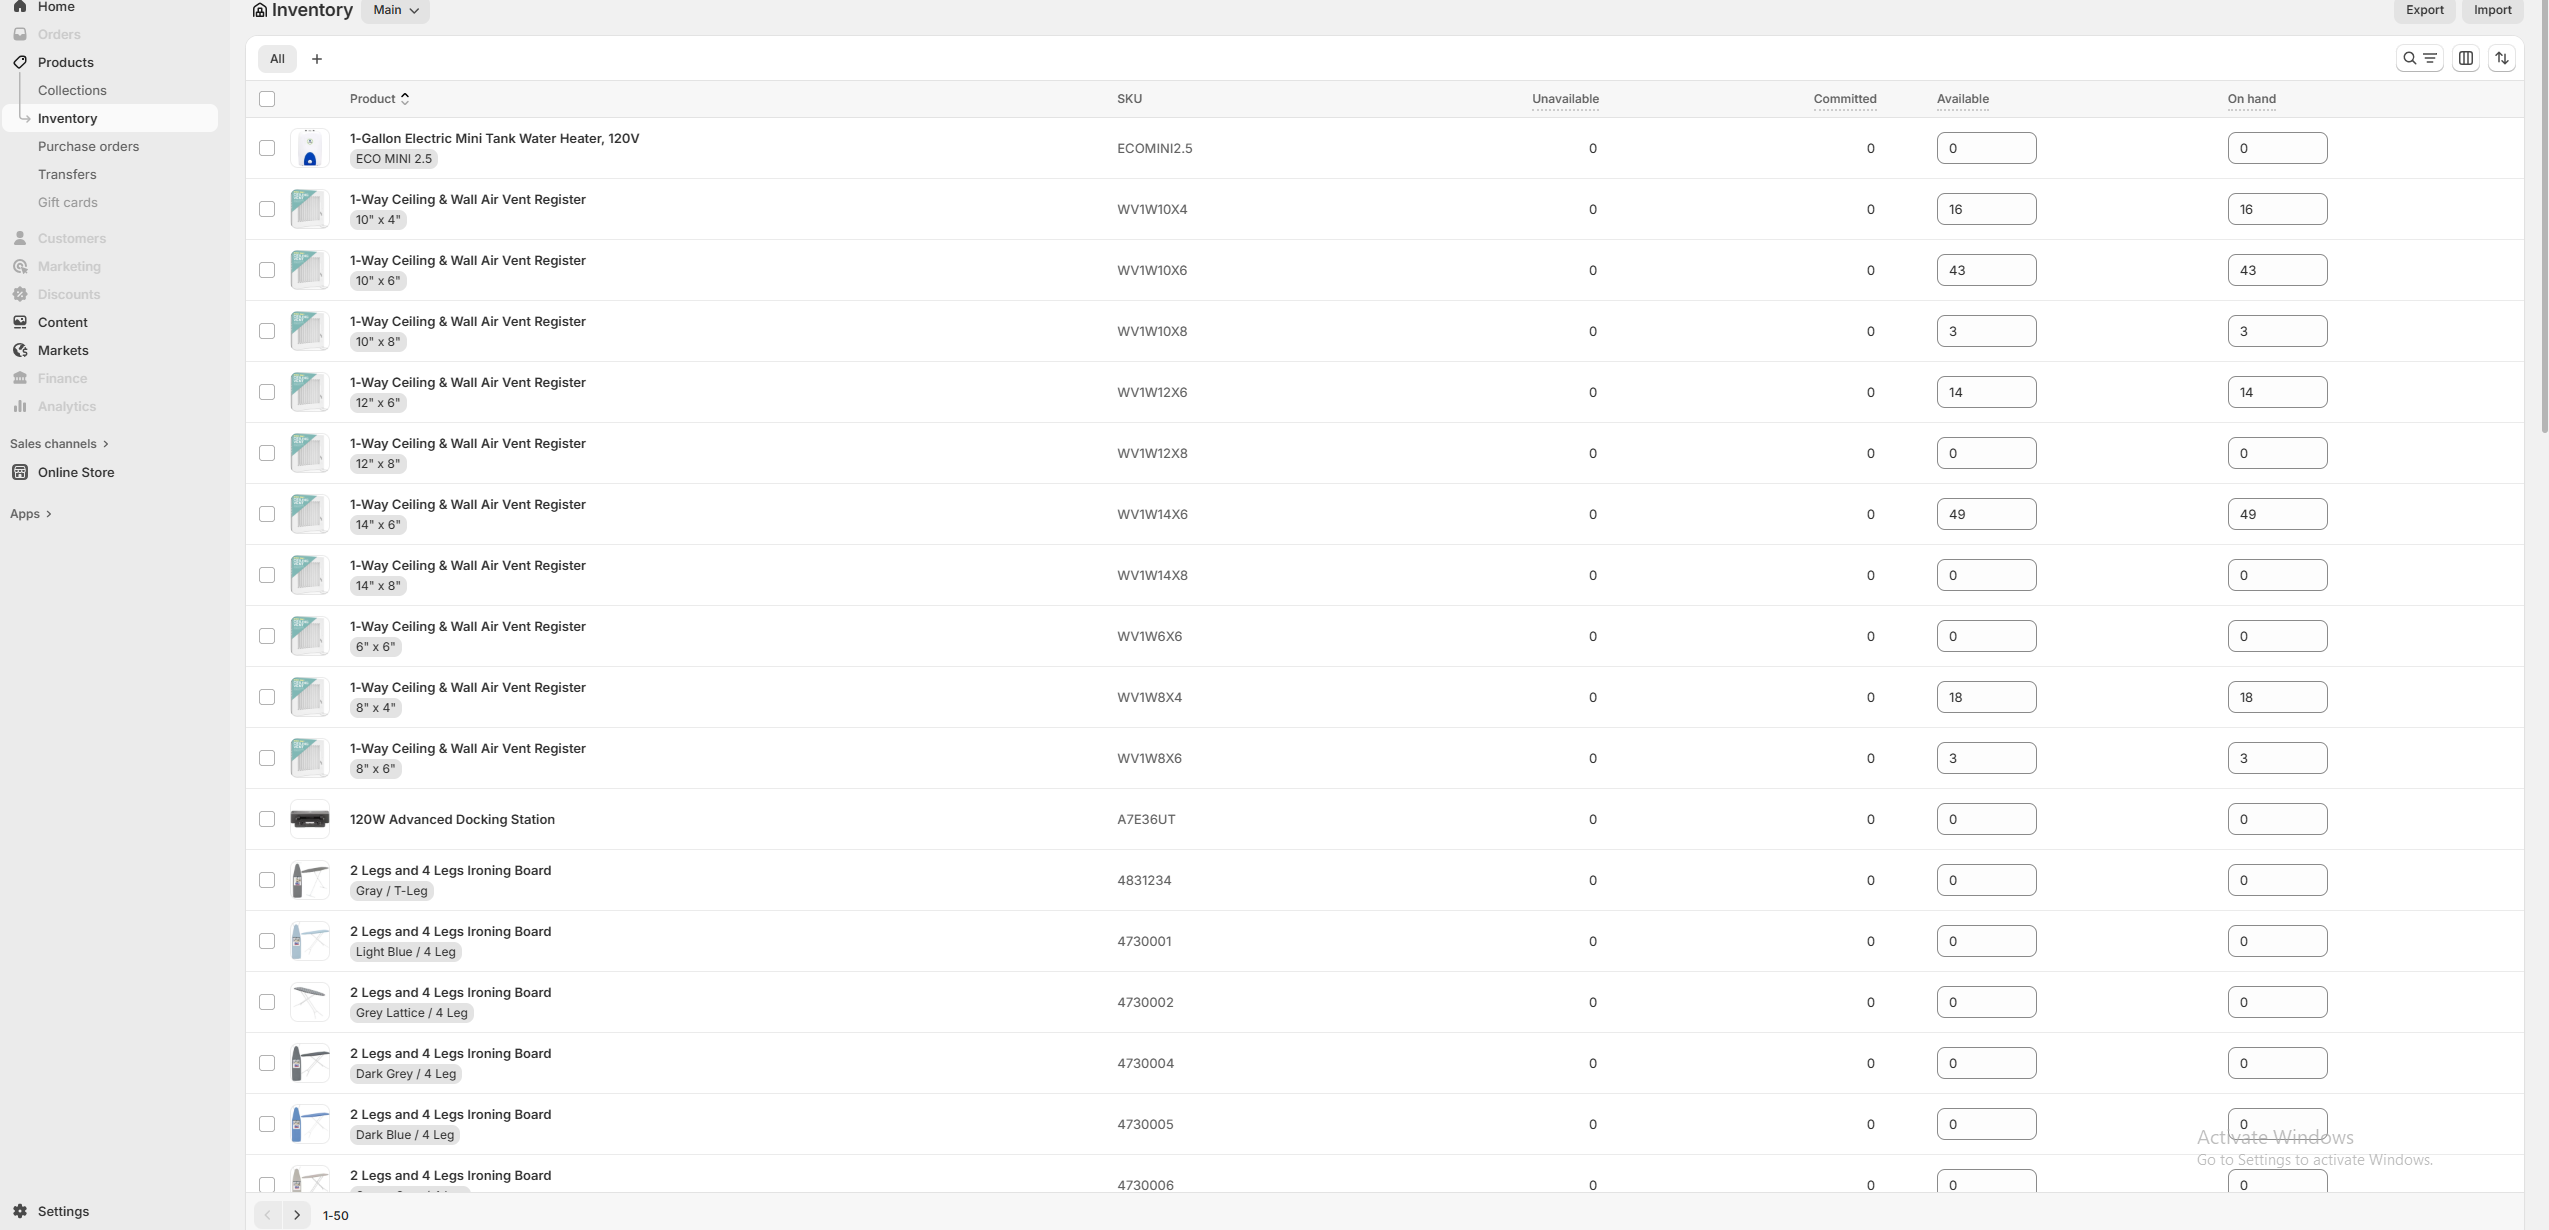The image size is (2549, 1230).
Task: Click the Committed column header
Action: point(1844,99)
